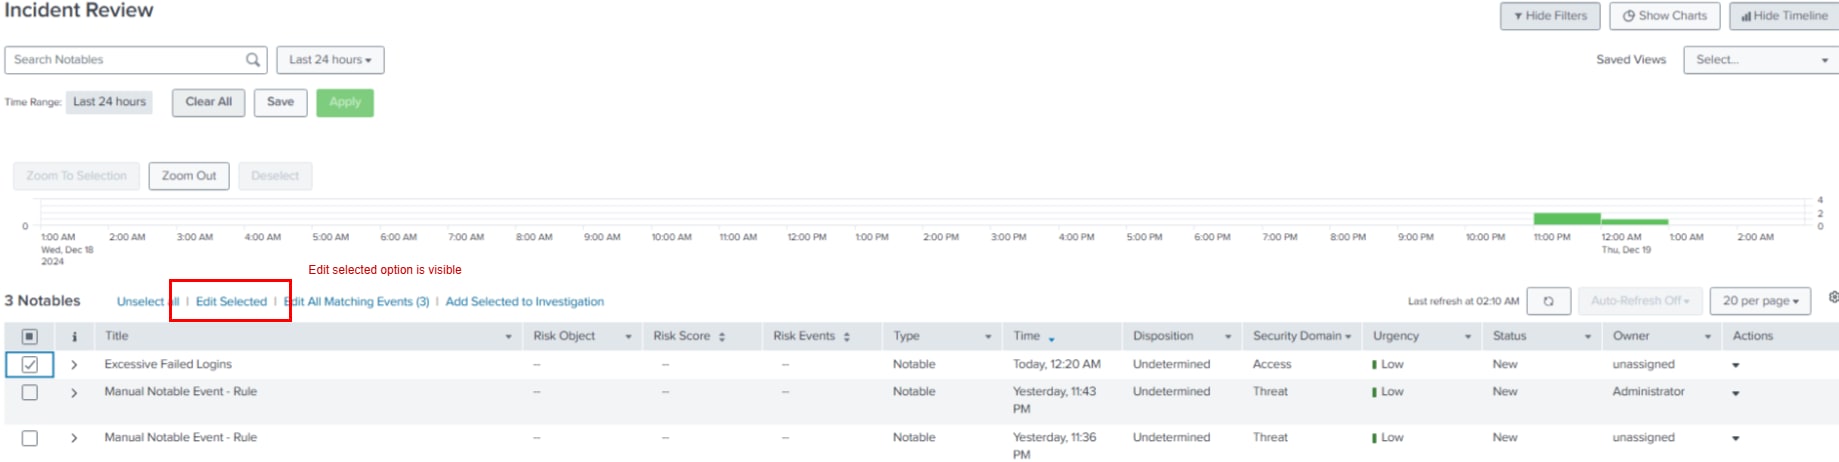Click the Deselect timeline button
This screenshot has width=1839, height=462.
(275, 176)
